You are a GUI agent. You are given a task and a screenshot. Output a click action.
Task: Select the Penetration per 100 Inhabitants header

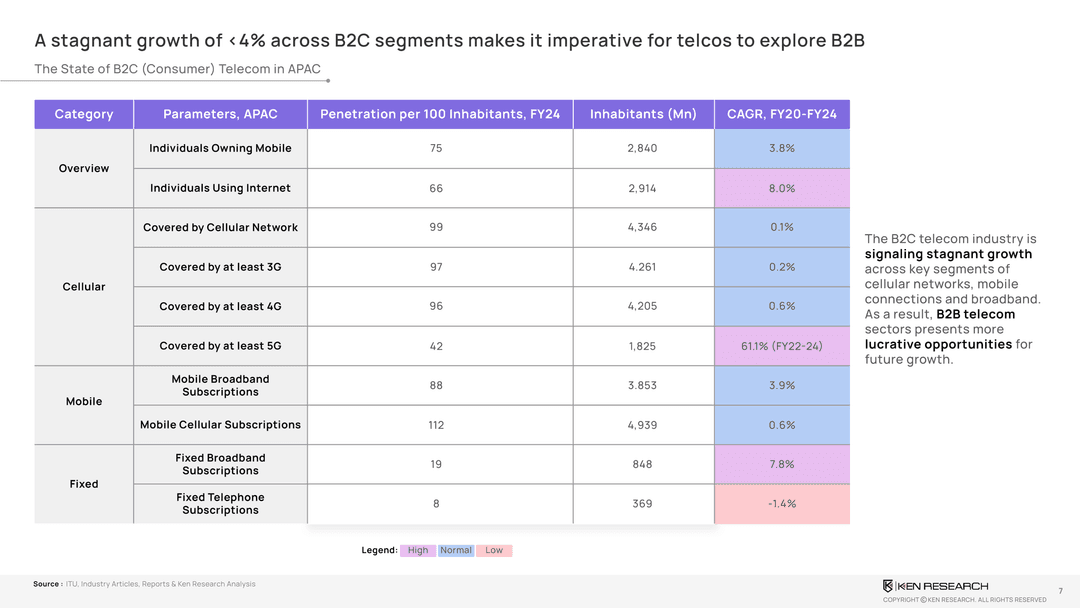click(440, 114)
